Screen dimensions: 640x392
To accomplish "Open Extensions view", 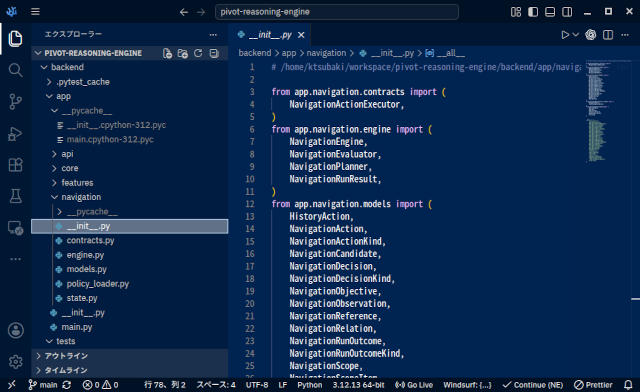I will [16, 165].
